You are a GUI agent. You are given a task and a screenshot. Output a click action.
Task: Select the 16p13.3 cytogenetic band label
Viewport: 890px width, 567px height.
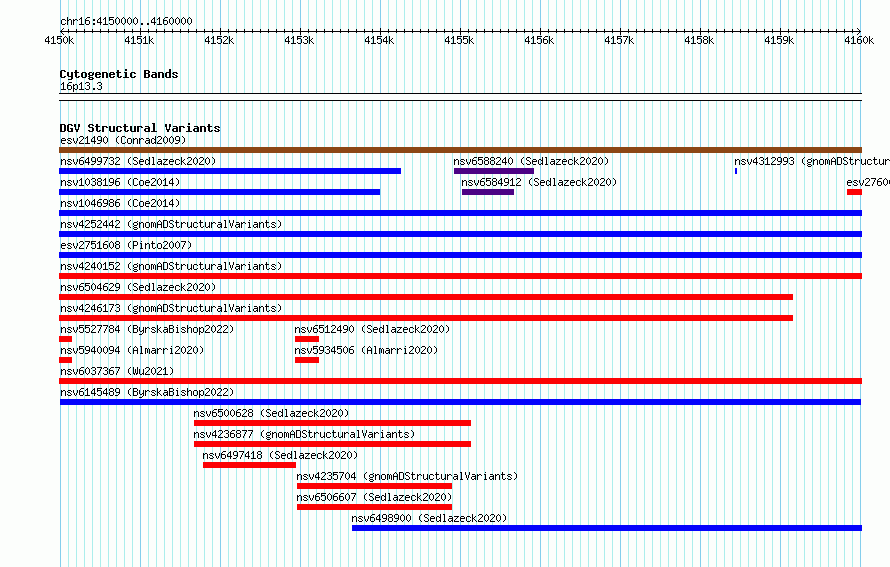click(x=81, y=86)
